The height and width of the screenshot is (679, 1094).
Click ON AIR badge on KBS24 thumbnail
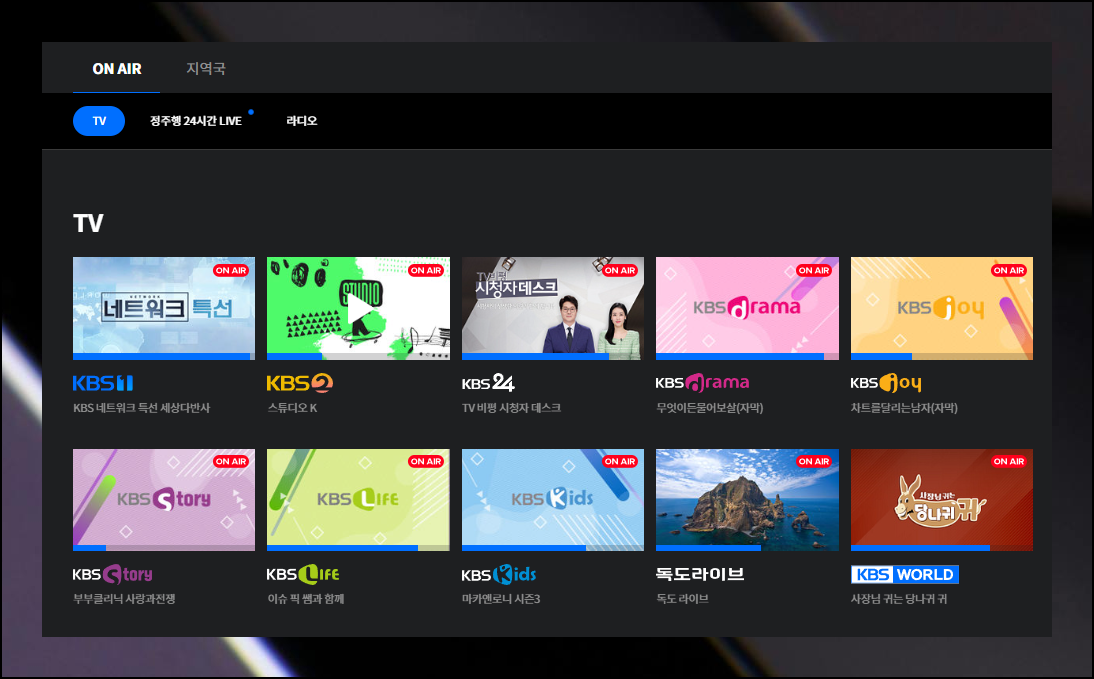click(x=620, y=270)
